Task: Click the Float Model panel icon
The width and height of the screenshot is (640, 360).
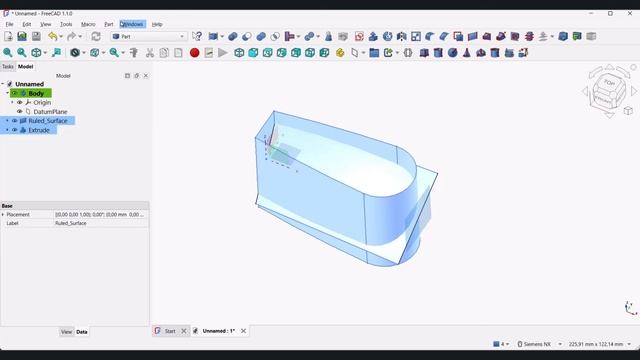Action: click(x=137, y=76)
